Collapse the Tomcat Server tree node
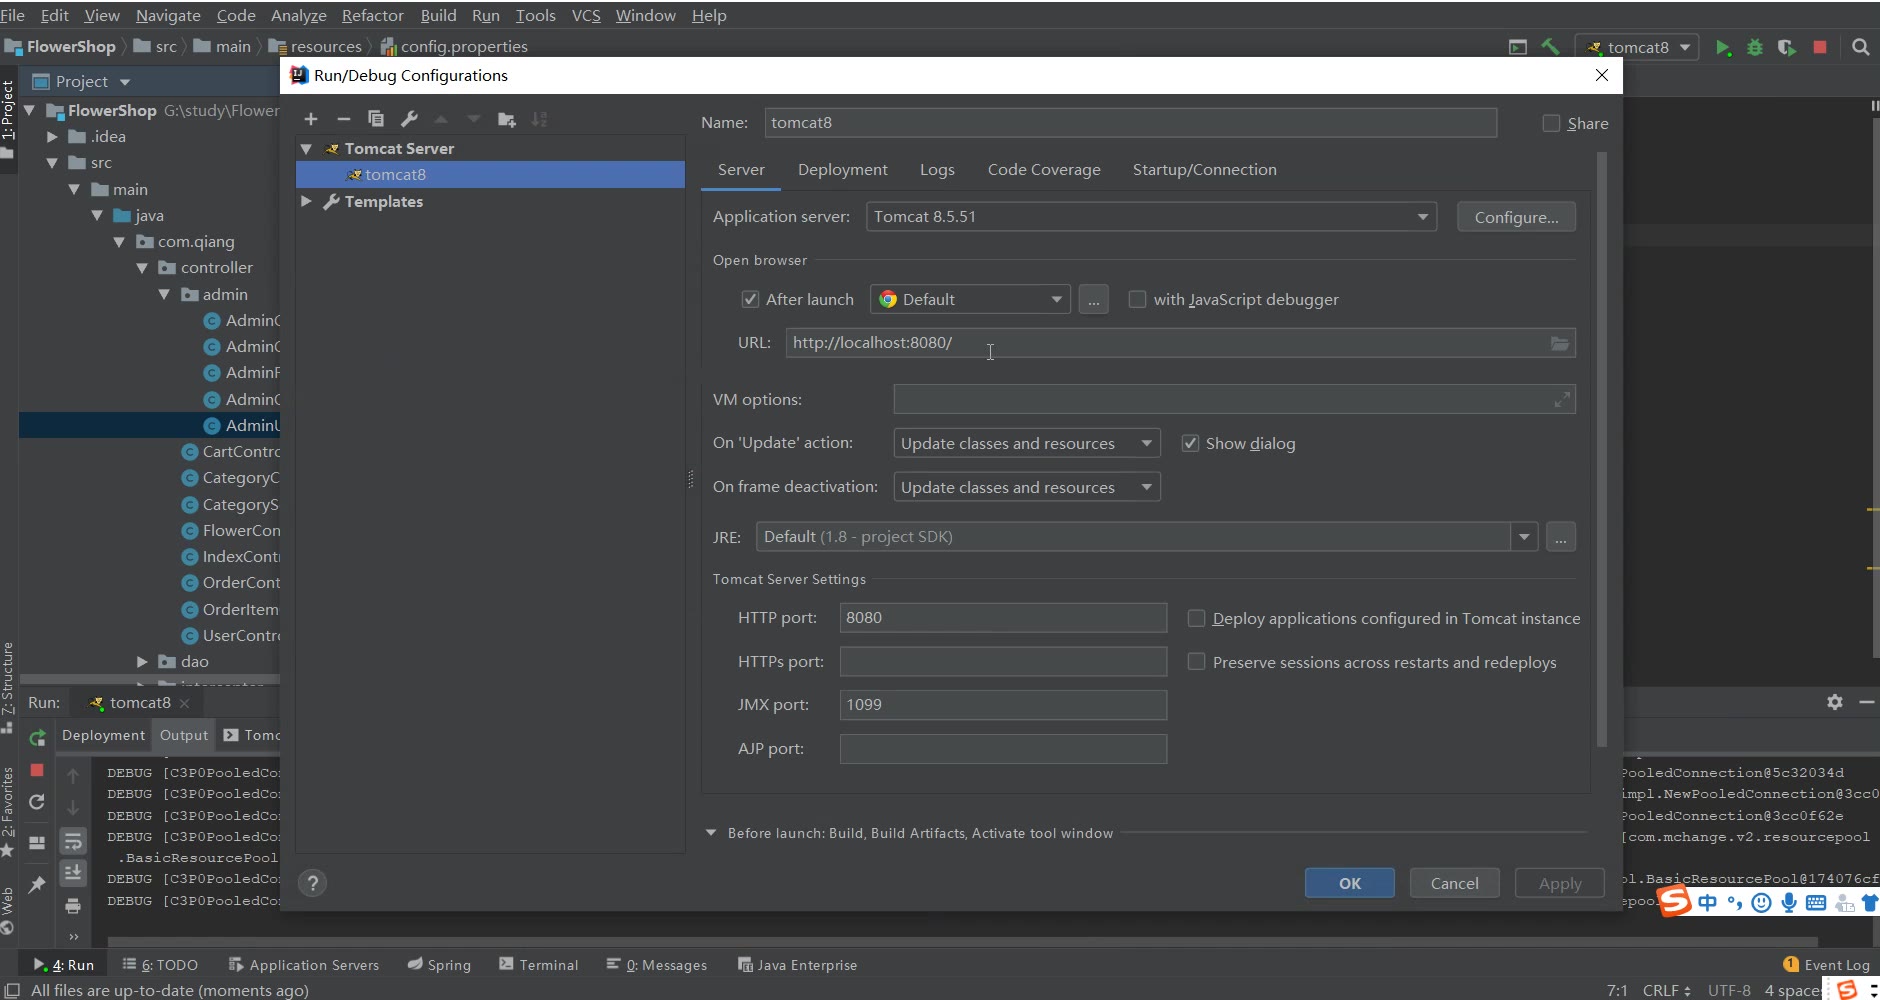Screen dimensions: 1880x1000 tap(307, 148)
